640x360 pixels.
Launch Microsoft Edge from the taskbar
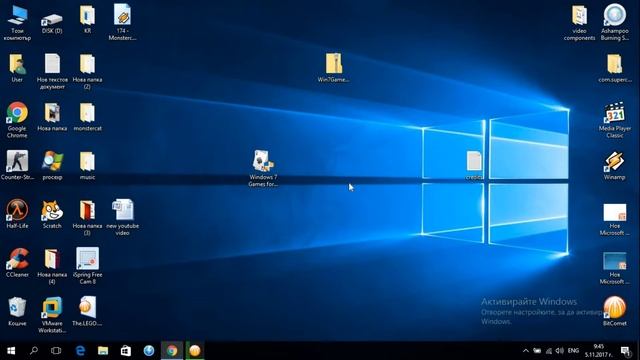80,351
